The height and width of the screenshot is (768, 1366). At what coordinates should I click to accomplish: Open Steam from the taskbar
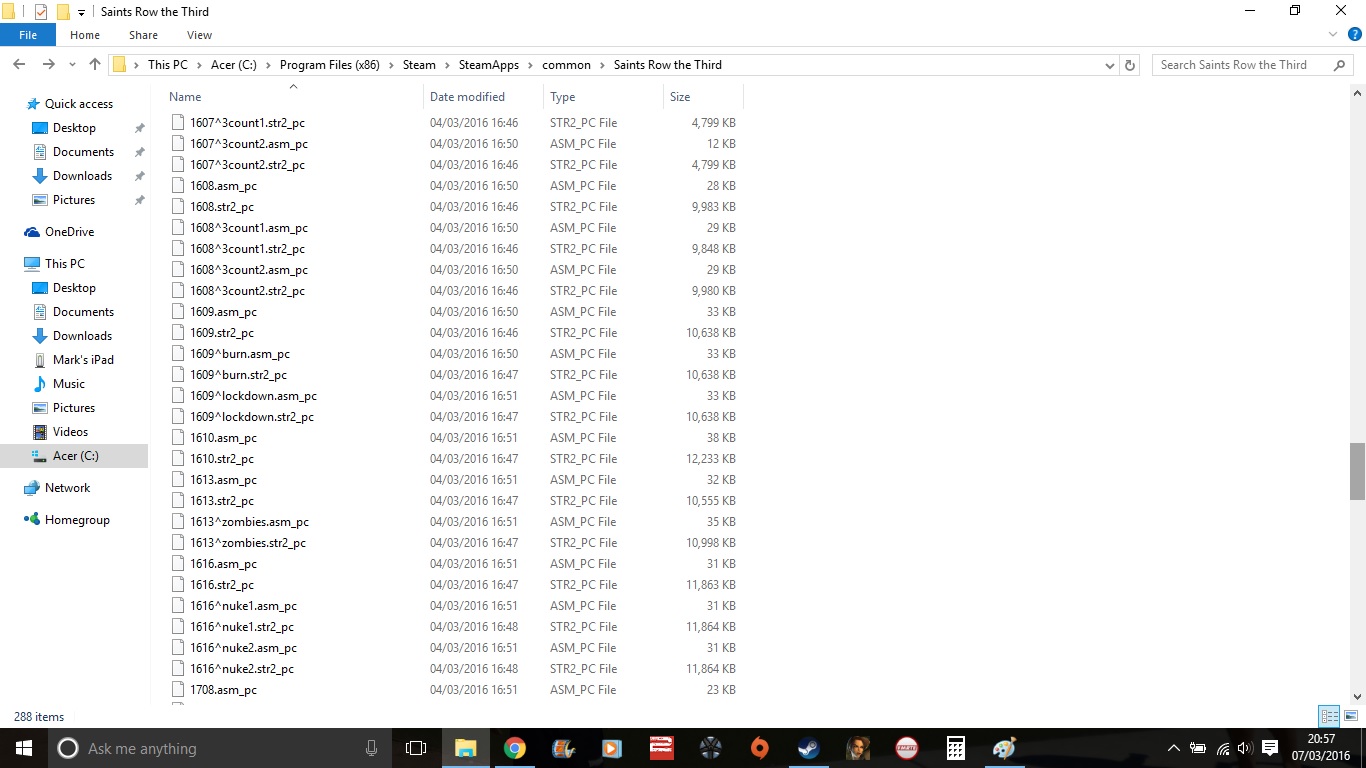click(x=808, y=748)
